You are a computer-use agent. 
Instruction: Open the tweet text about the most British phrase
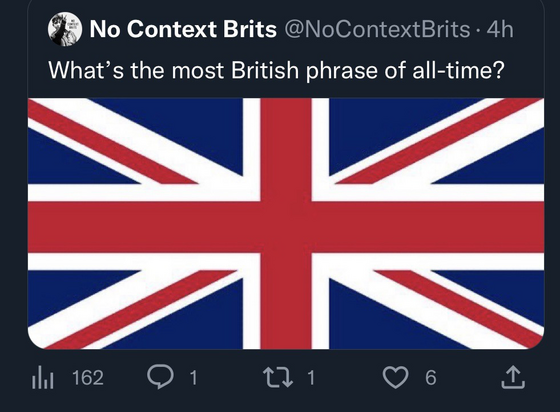[276, 70]
